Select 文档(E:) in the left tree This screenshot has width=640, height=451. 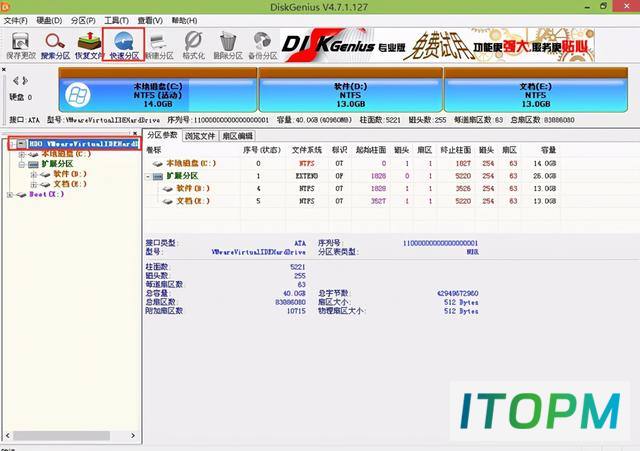tap(70, 184)
